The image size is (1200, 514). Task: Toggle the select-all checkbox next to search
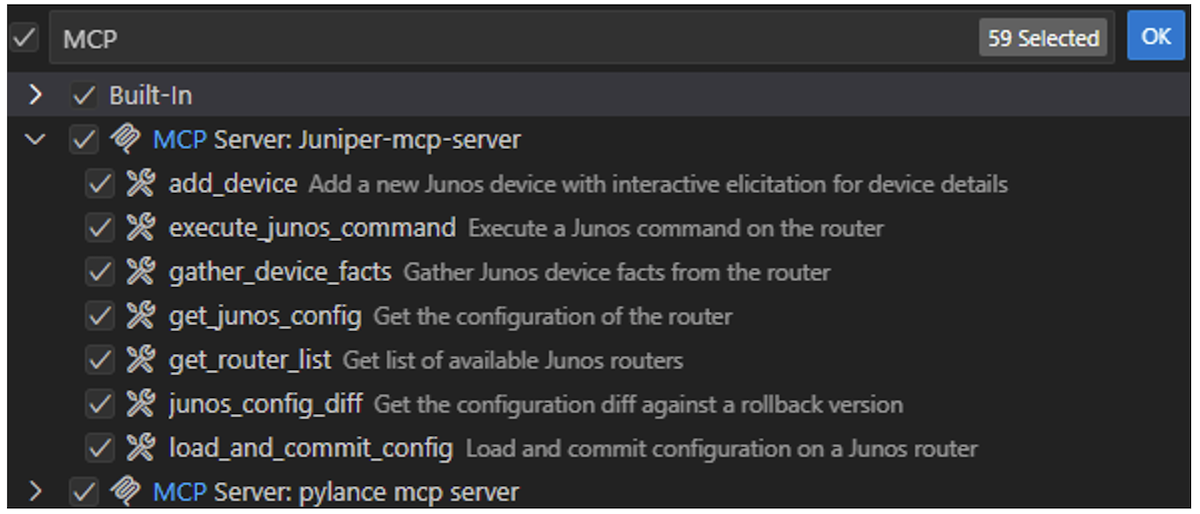(x=23, y=38)
